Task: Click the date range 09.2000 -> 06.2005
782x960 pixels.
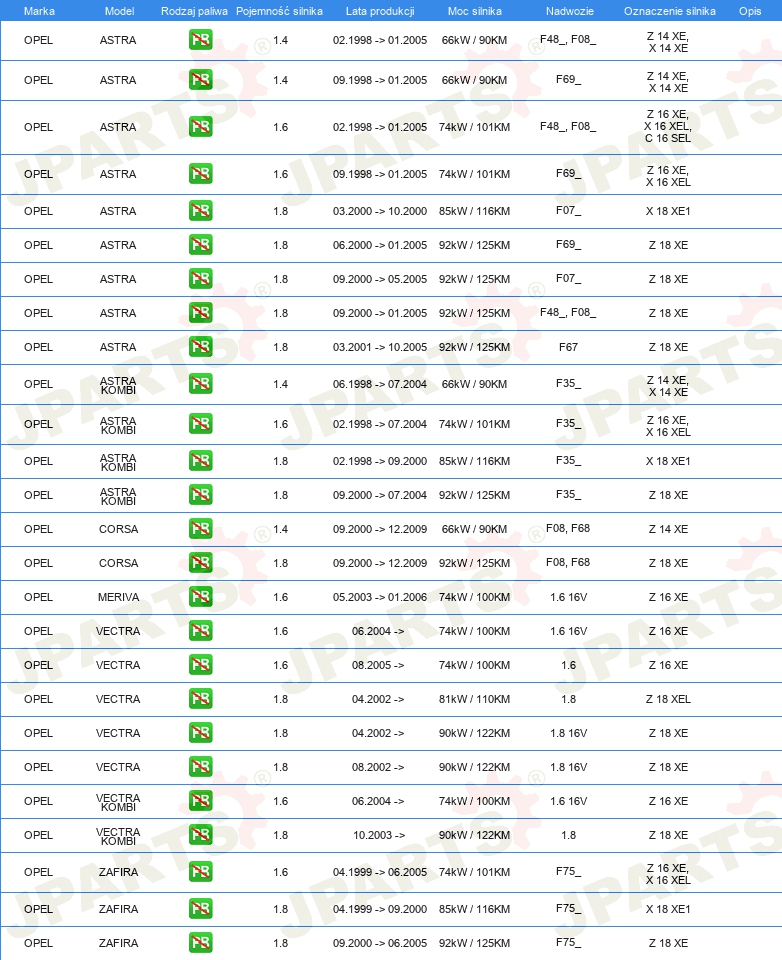Action: (x=380, y=943)
